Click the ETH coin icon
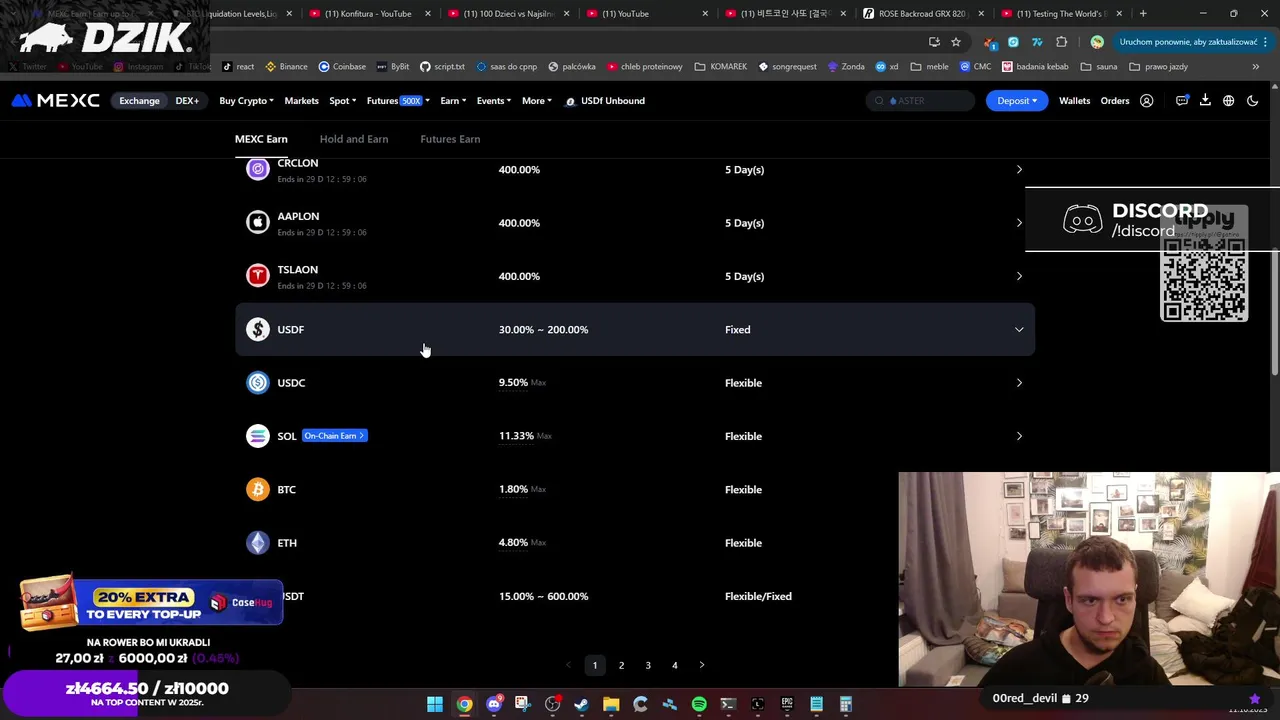This screenshot has height=720, width=1280. (x=258, y=543)
